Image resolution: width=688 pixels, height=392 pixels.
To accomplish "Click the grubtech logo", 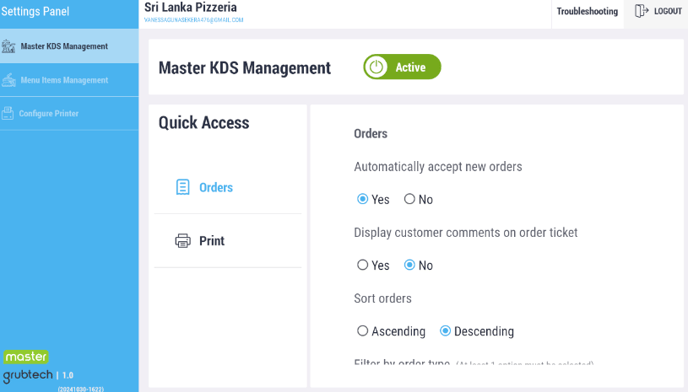I will coord(28,375).
